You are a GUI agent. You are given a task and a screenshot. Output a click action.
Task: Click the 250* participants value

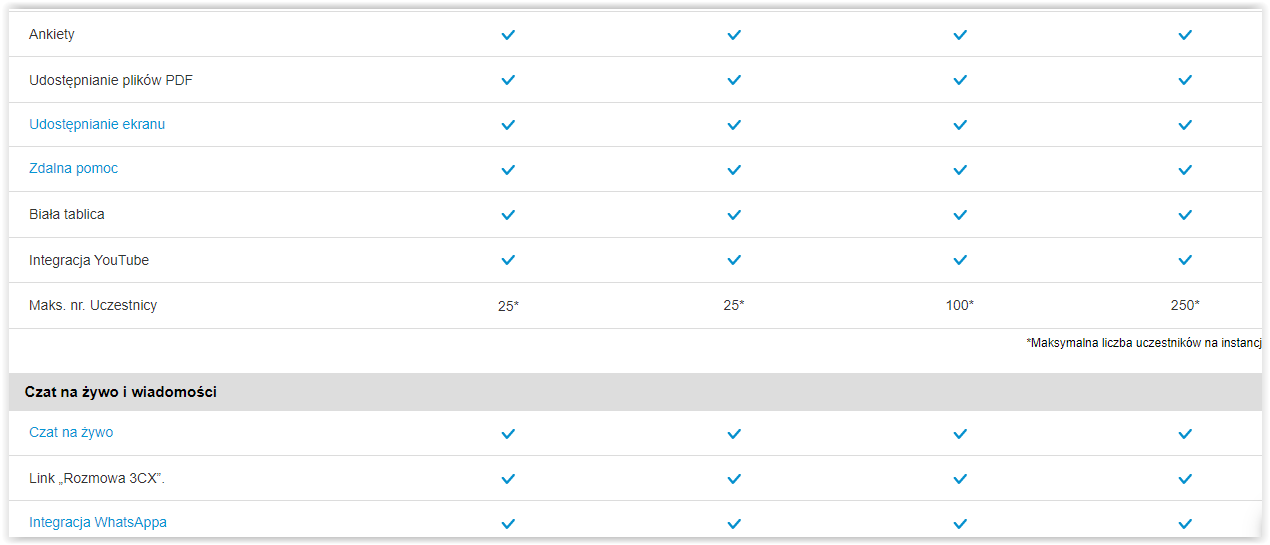(1185, 305)
